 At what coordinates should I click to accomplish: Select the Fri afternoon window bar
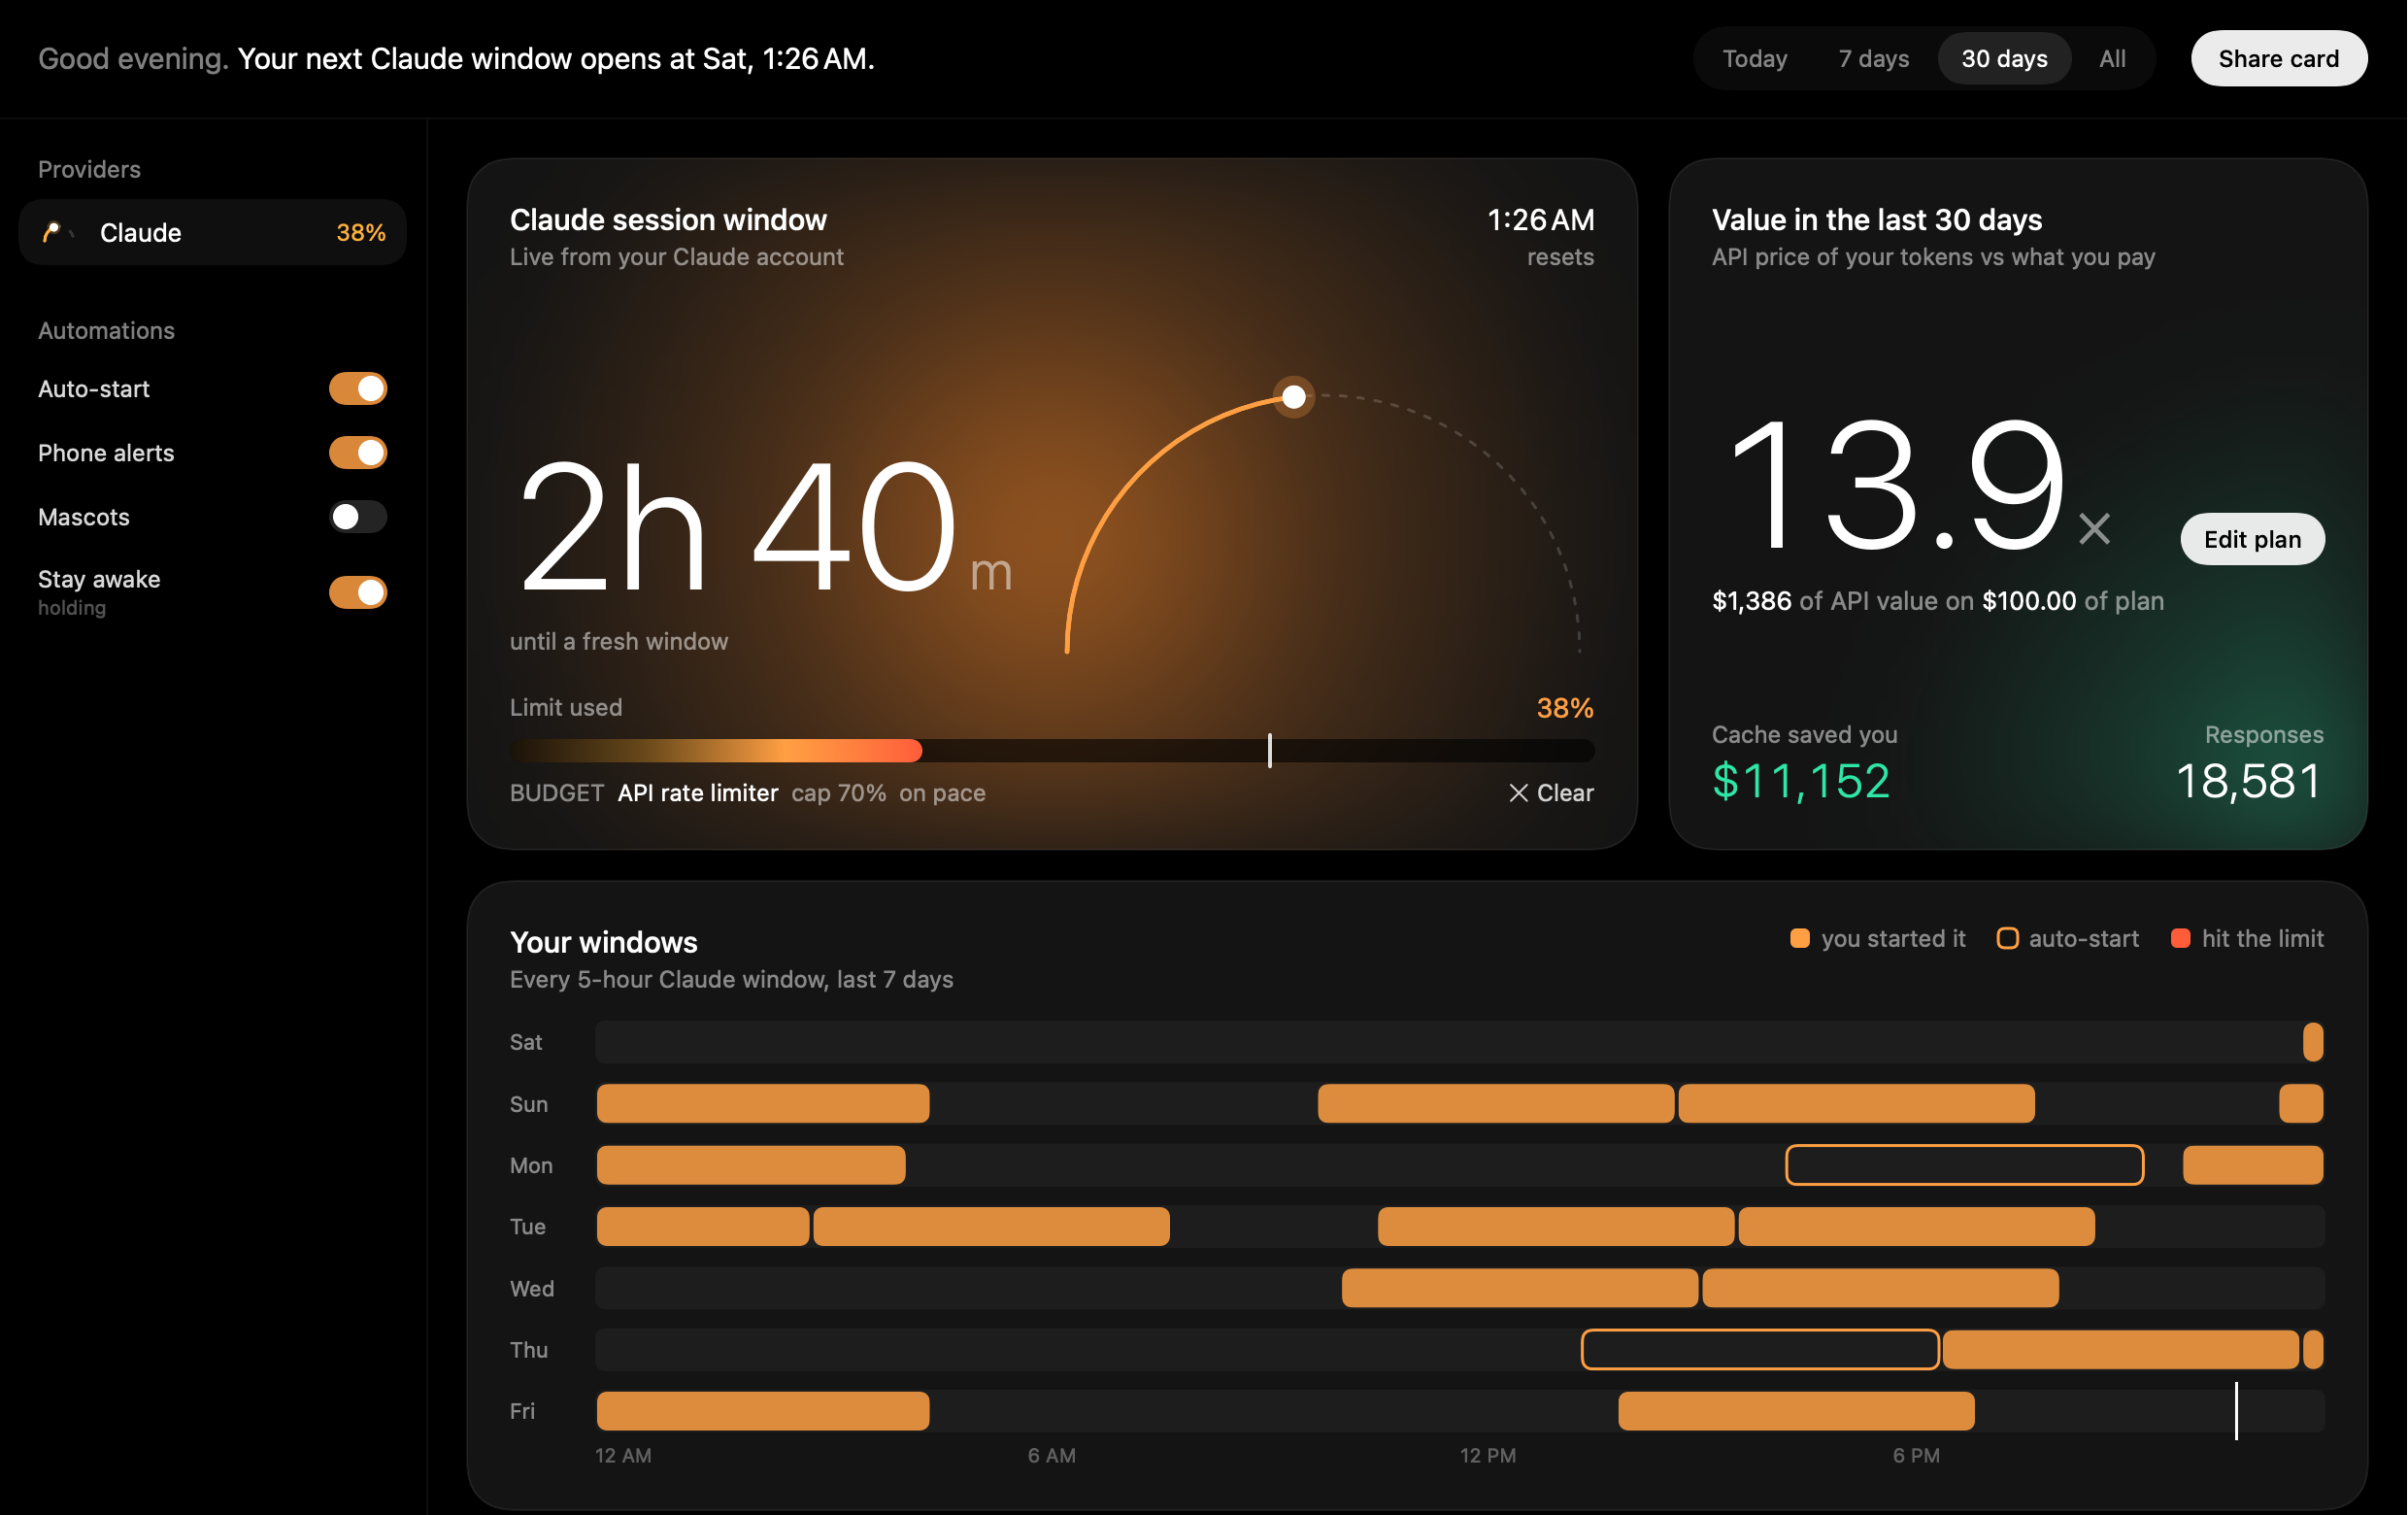1796,1411
